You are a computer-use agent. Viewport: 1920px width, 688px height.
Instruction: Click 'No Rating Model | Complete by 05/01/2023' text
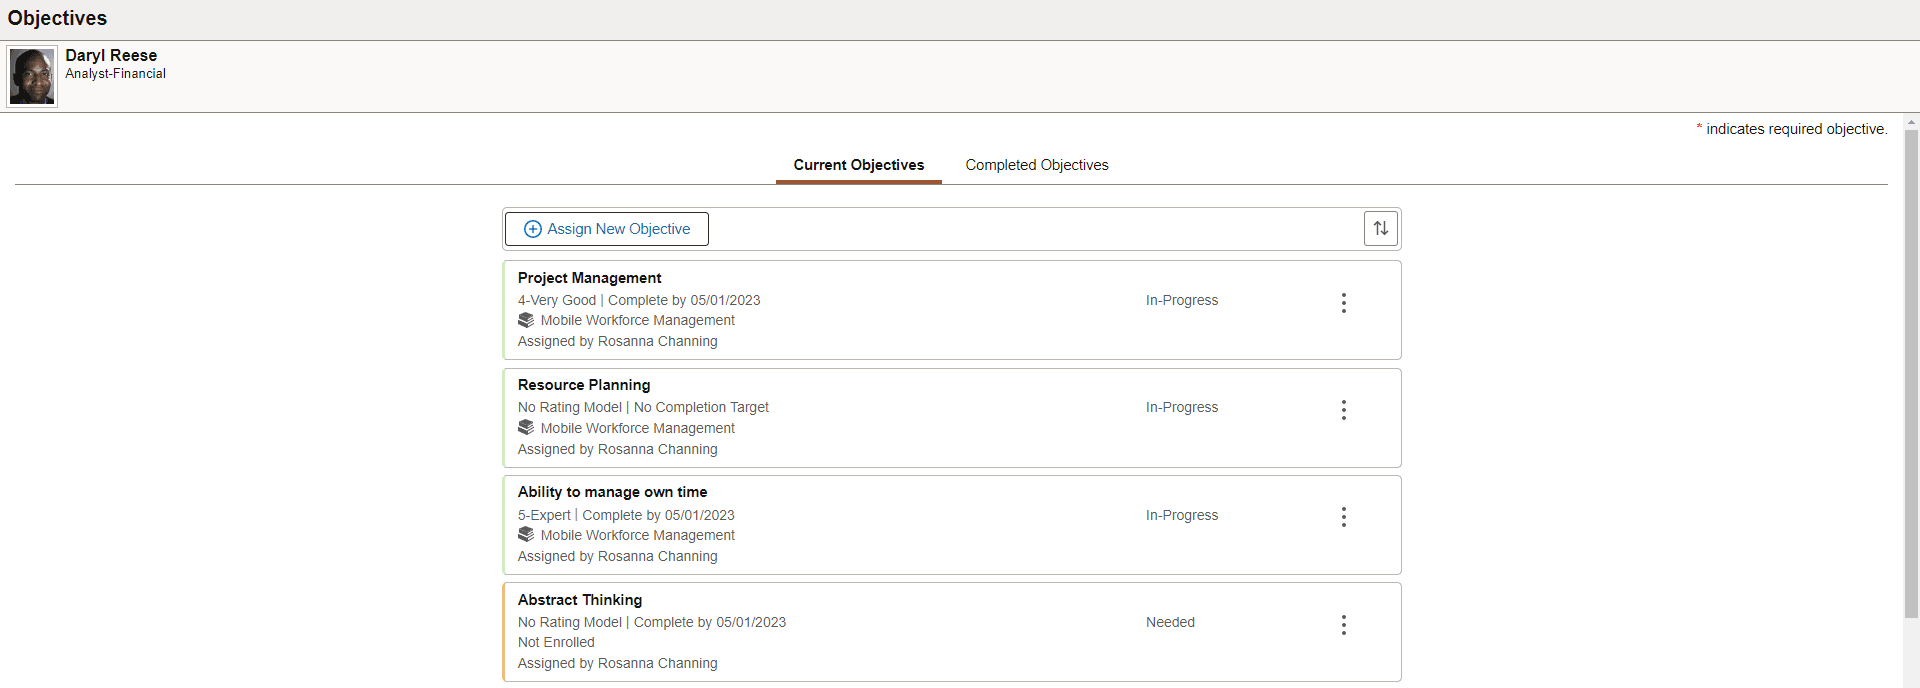pyautogui.click(x=652, y=622)
